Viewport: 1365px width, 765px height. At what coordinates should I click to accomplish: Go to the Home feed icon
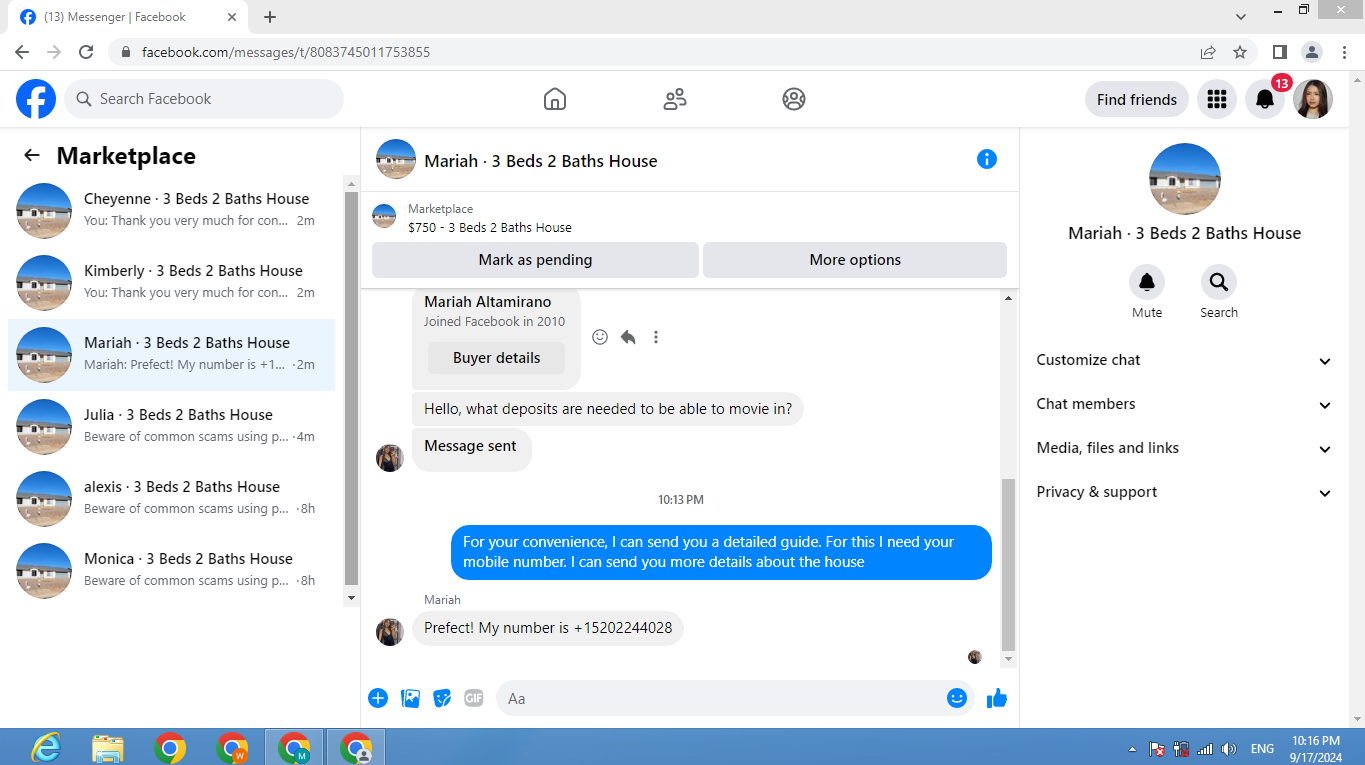555,99
